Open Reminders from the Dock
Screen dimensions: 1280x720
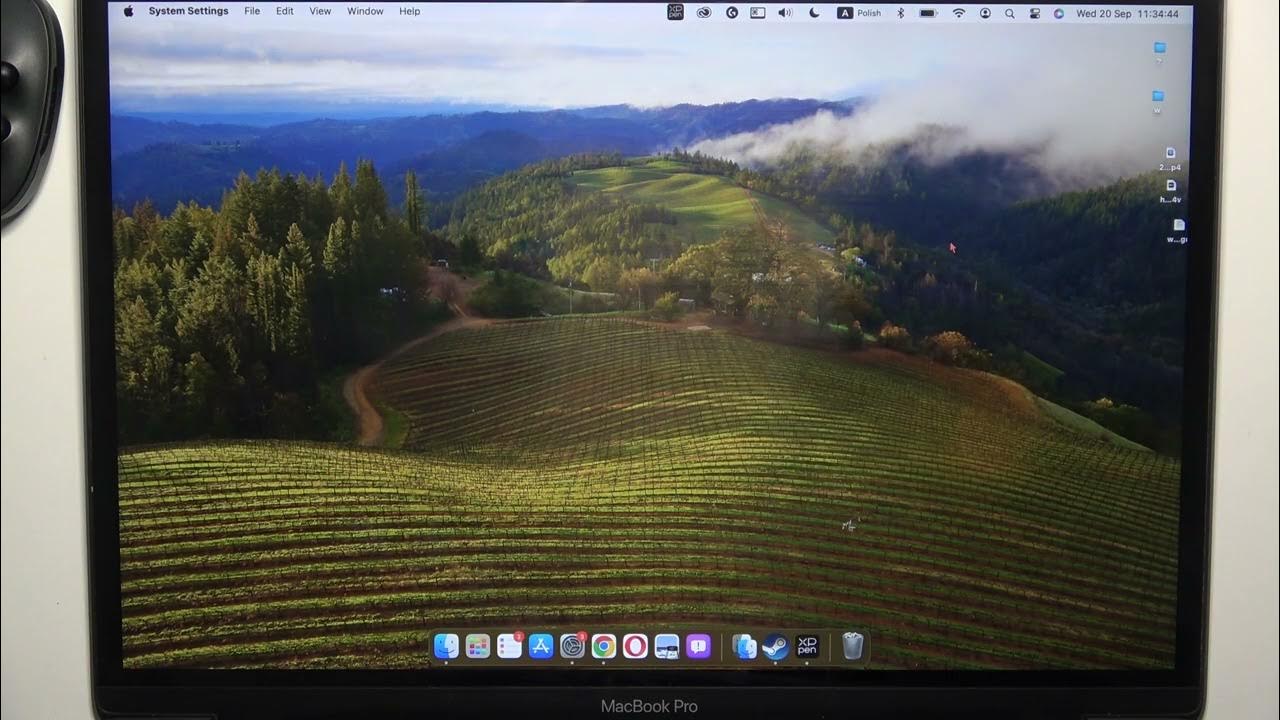[x=509, y=647]
